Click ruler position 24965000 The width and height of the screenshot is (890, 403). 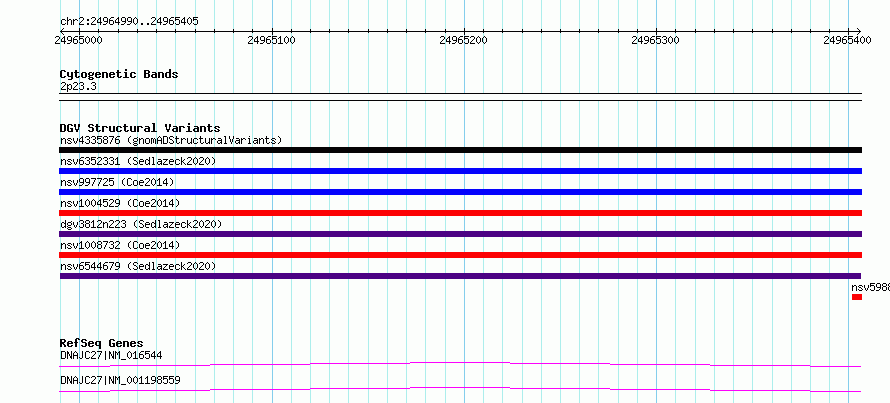coord(79,40)
